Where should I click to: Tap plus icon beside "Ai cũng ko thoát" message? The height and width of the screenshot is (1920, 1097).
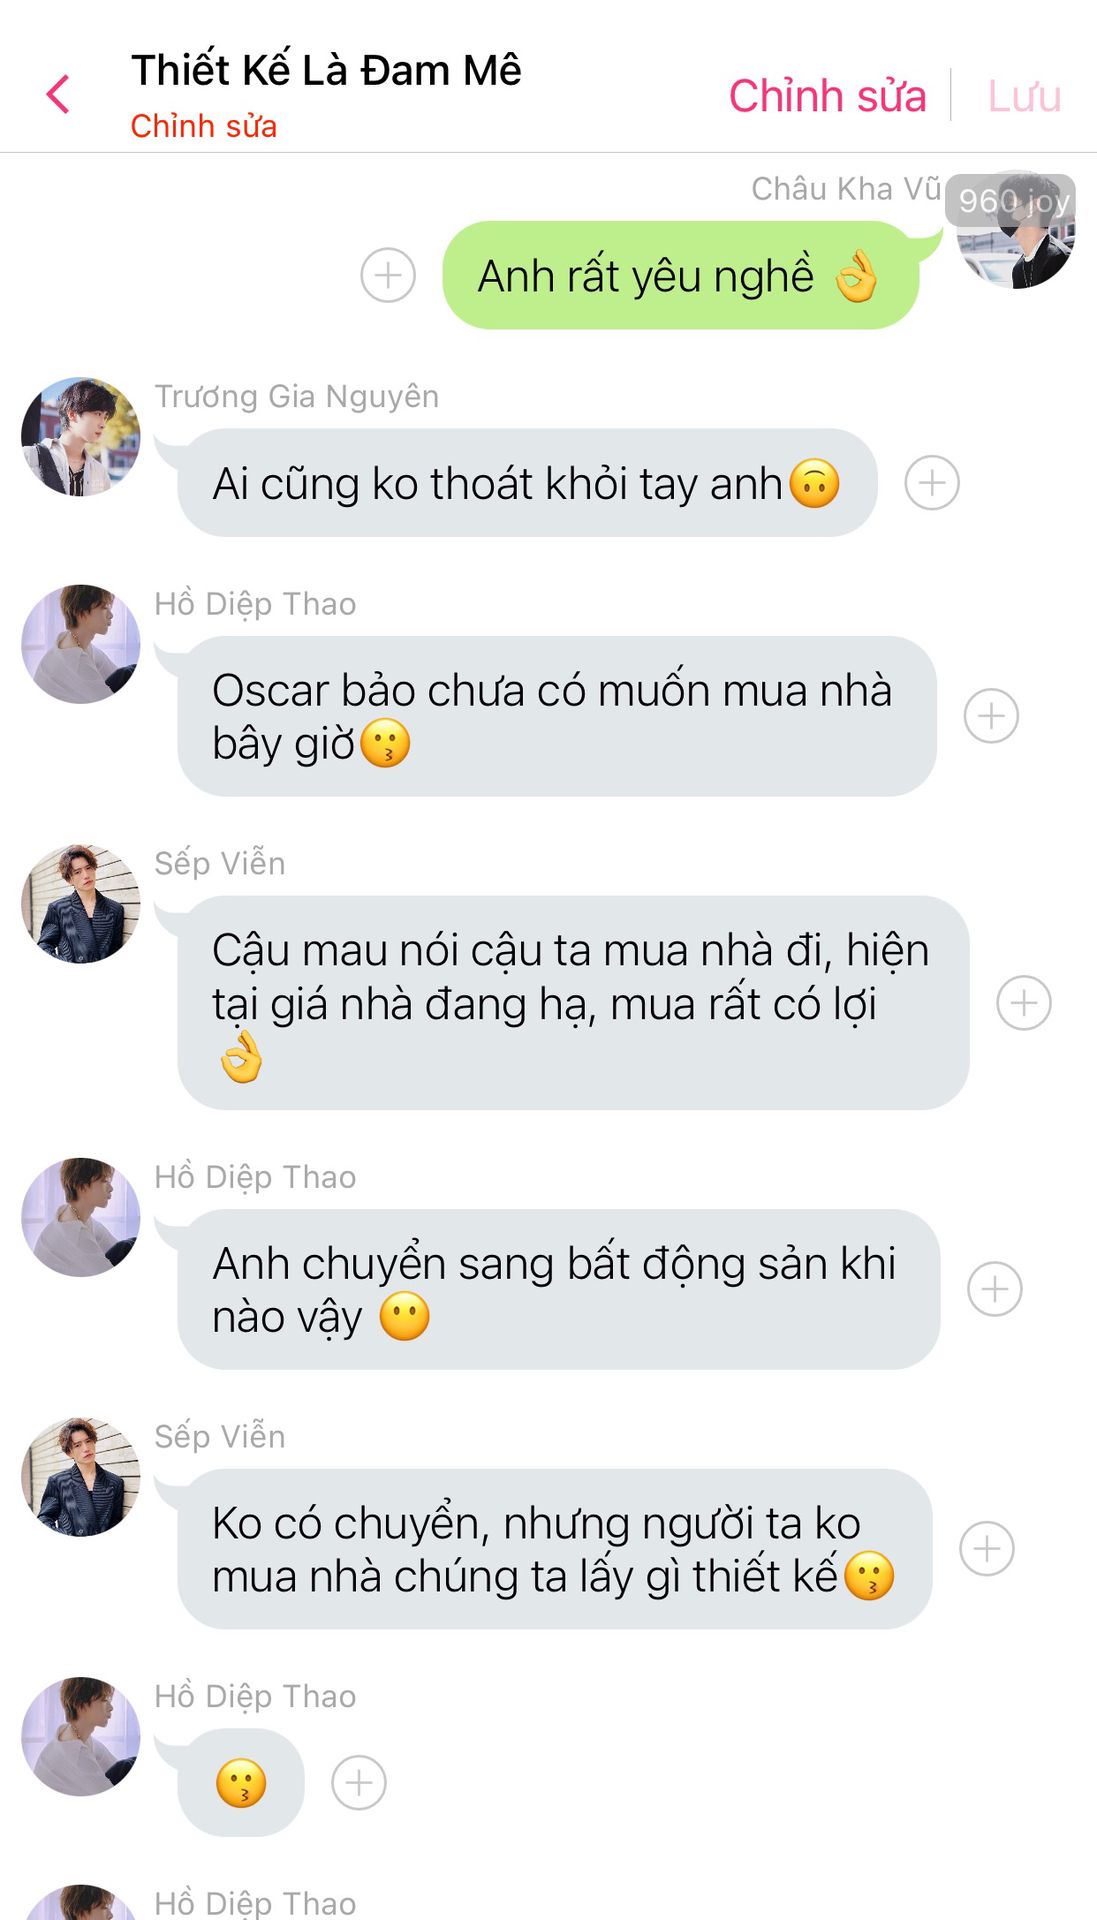coord(932,483)
